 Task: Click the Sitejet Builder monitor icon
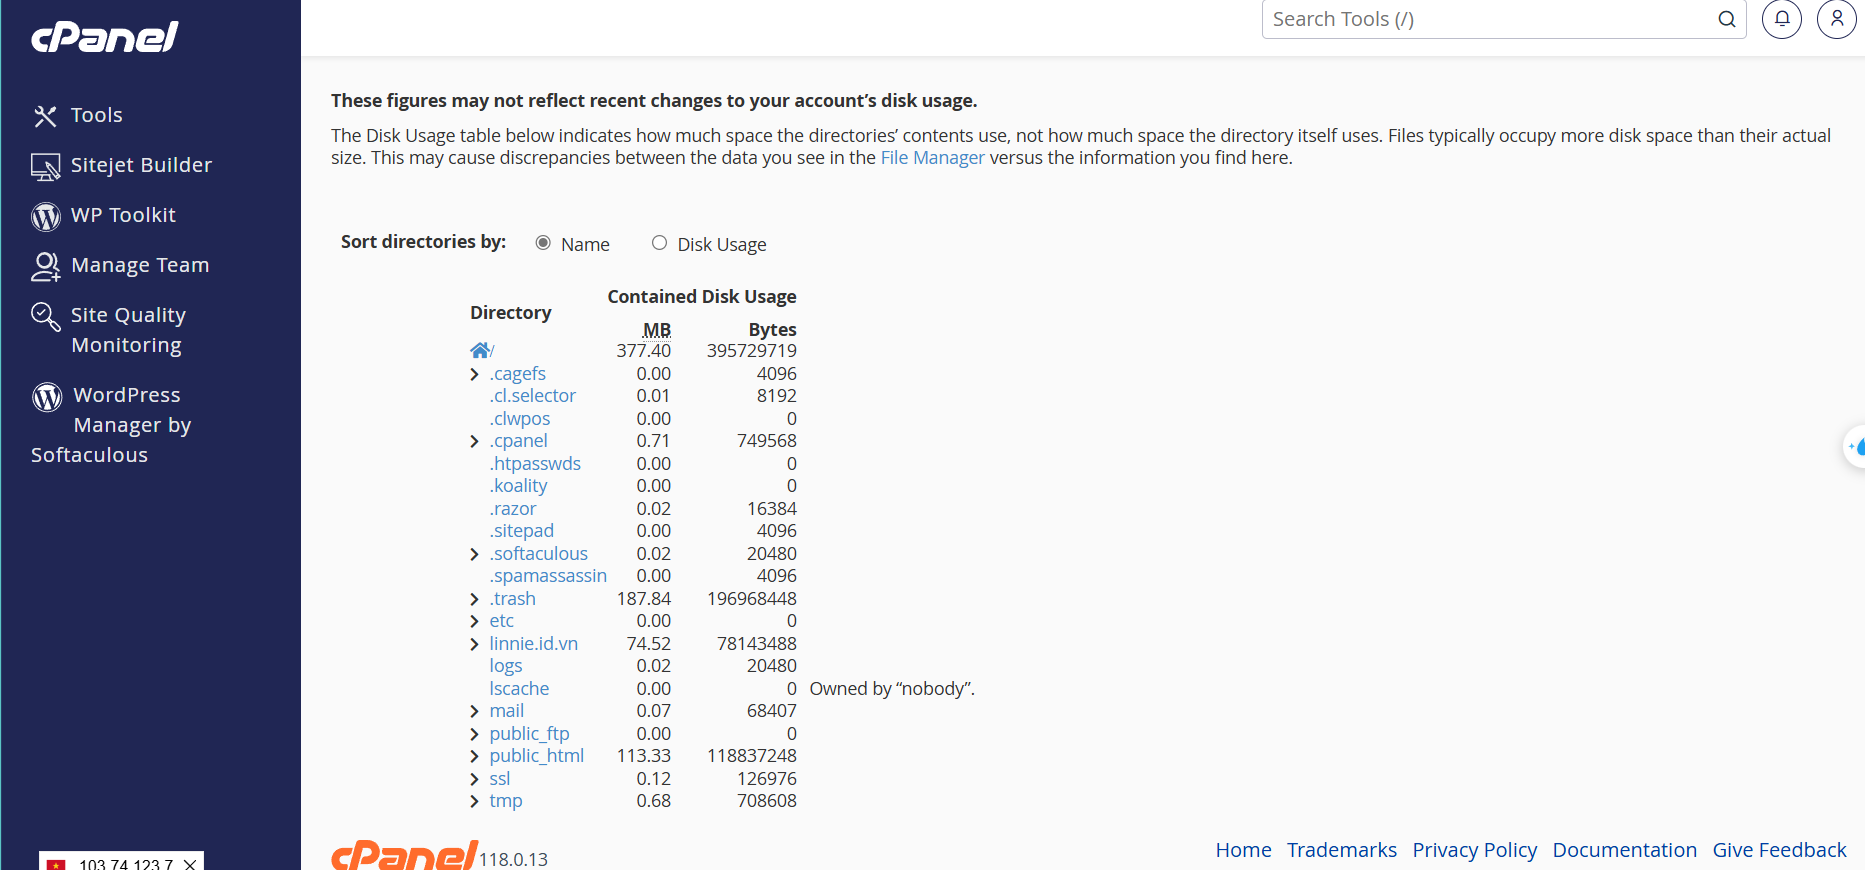point(45,166)
